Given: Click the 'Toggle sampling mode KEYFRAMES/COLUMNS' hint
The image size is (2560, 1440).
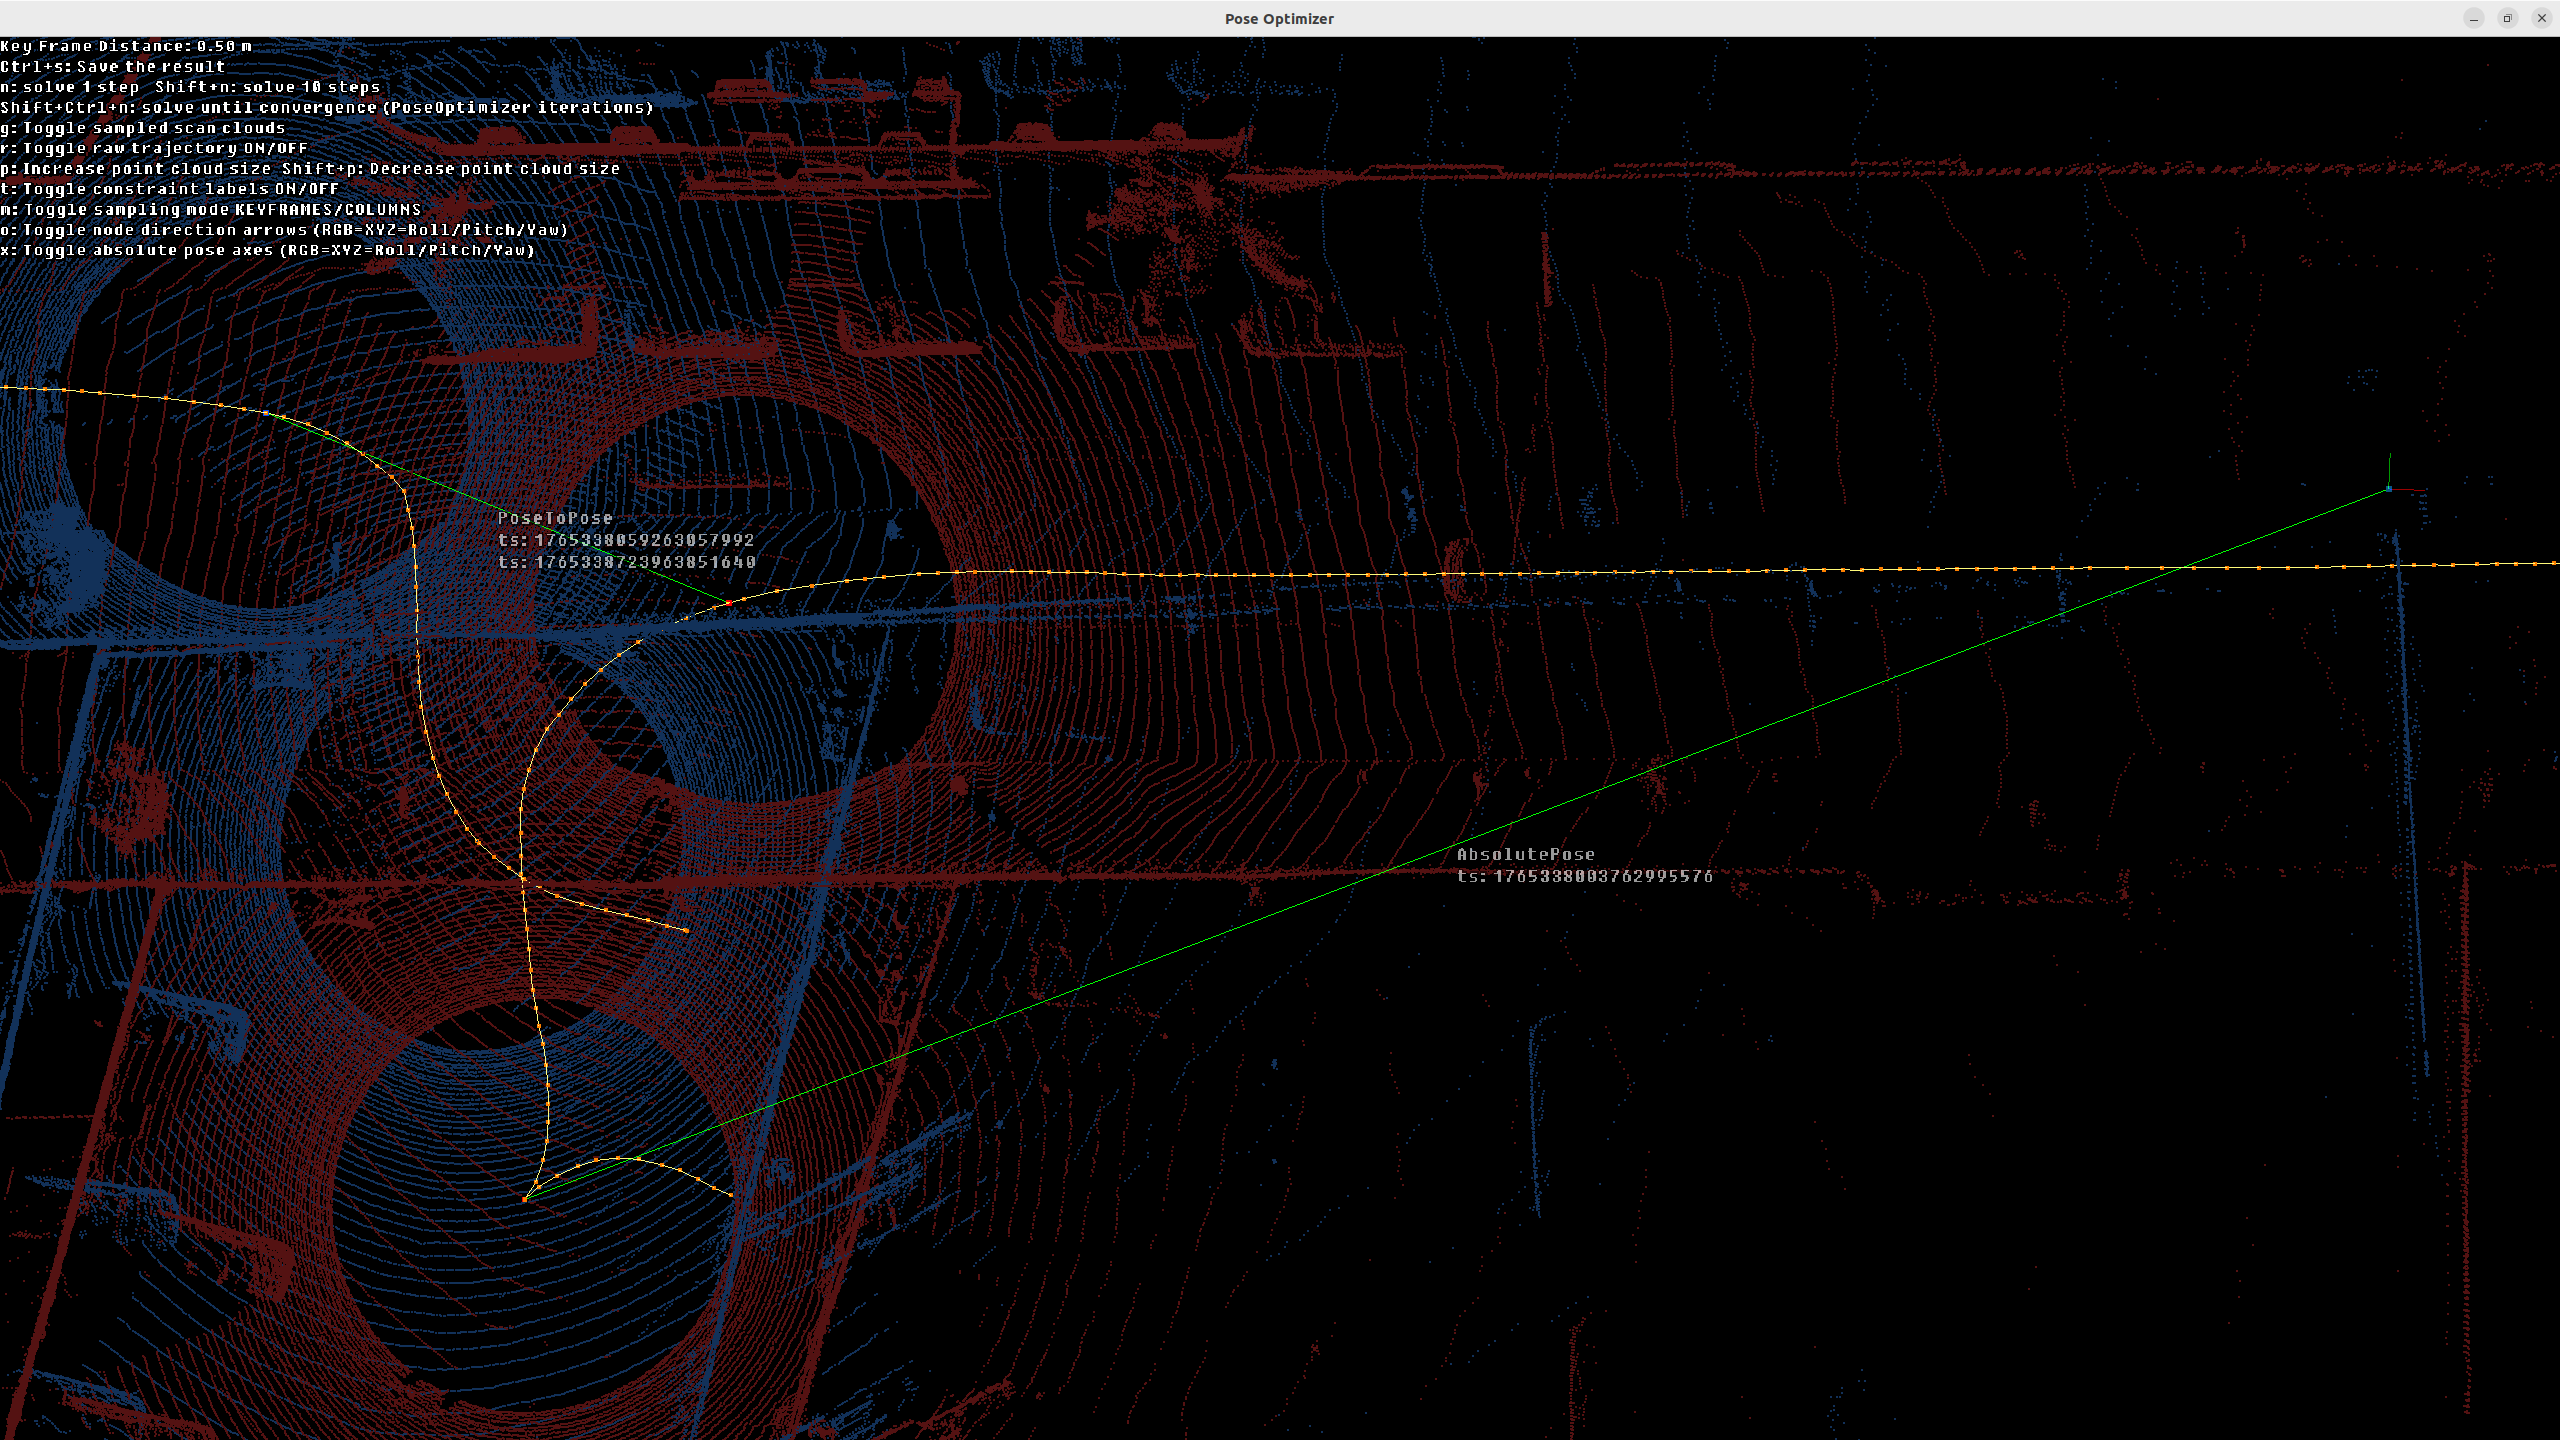Looking at the screenshot, I should point(210,209).
